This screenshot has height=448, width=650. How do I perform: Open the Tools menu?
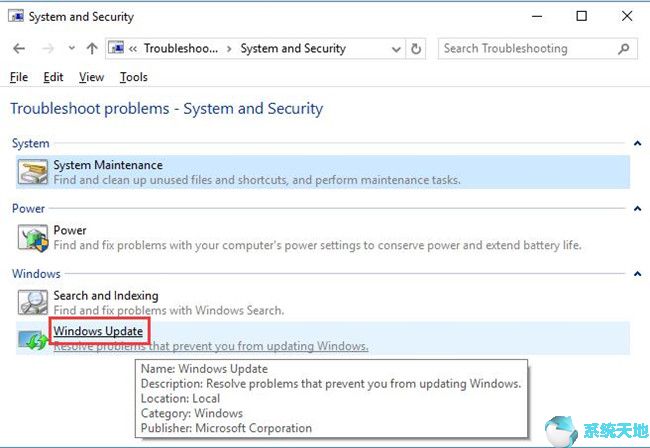(x=133, y=77)
